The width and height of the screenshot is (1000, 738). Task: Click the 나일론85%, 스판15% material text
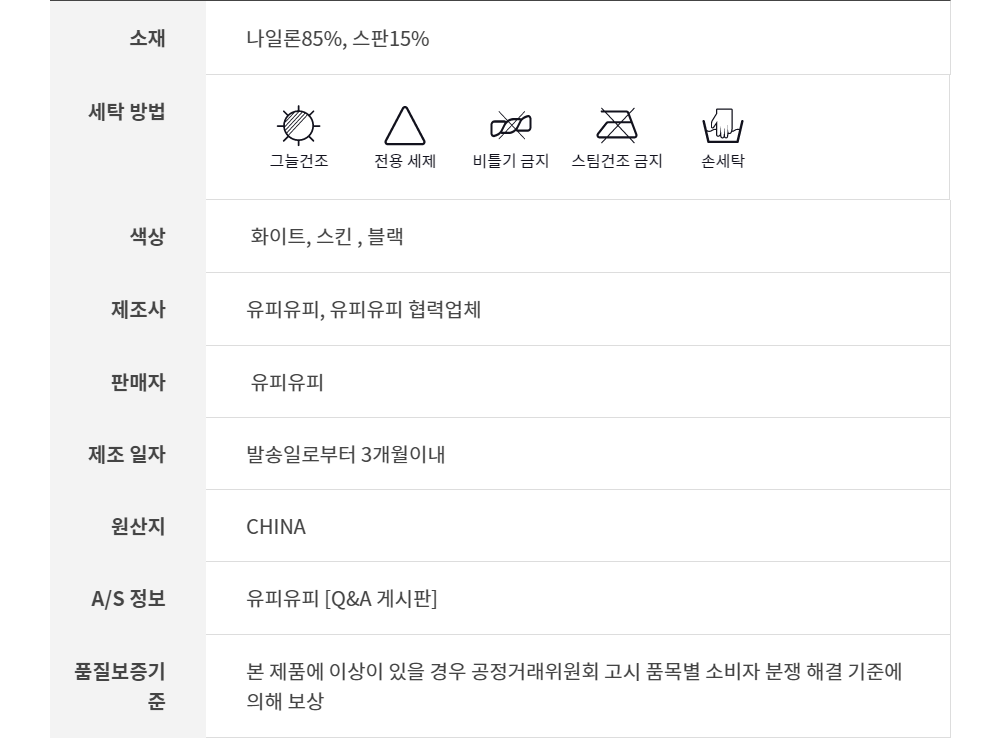[x=337, y=39]
